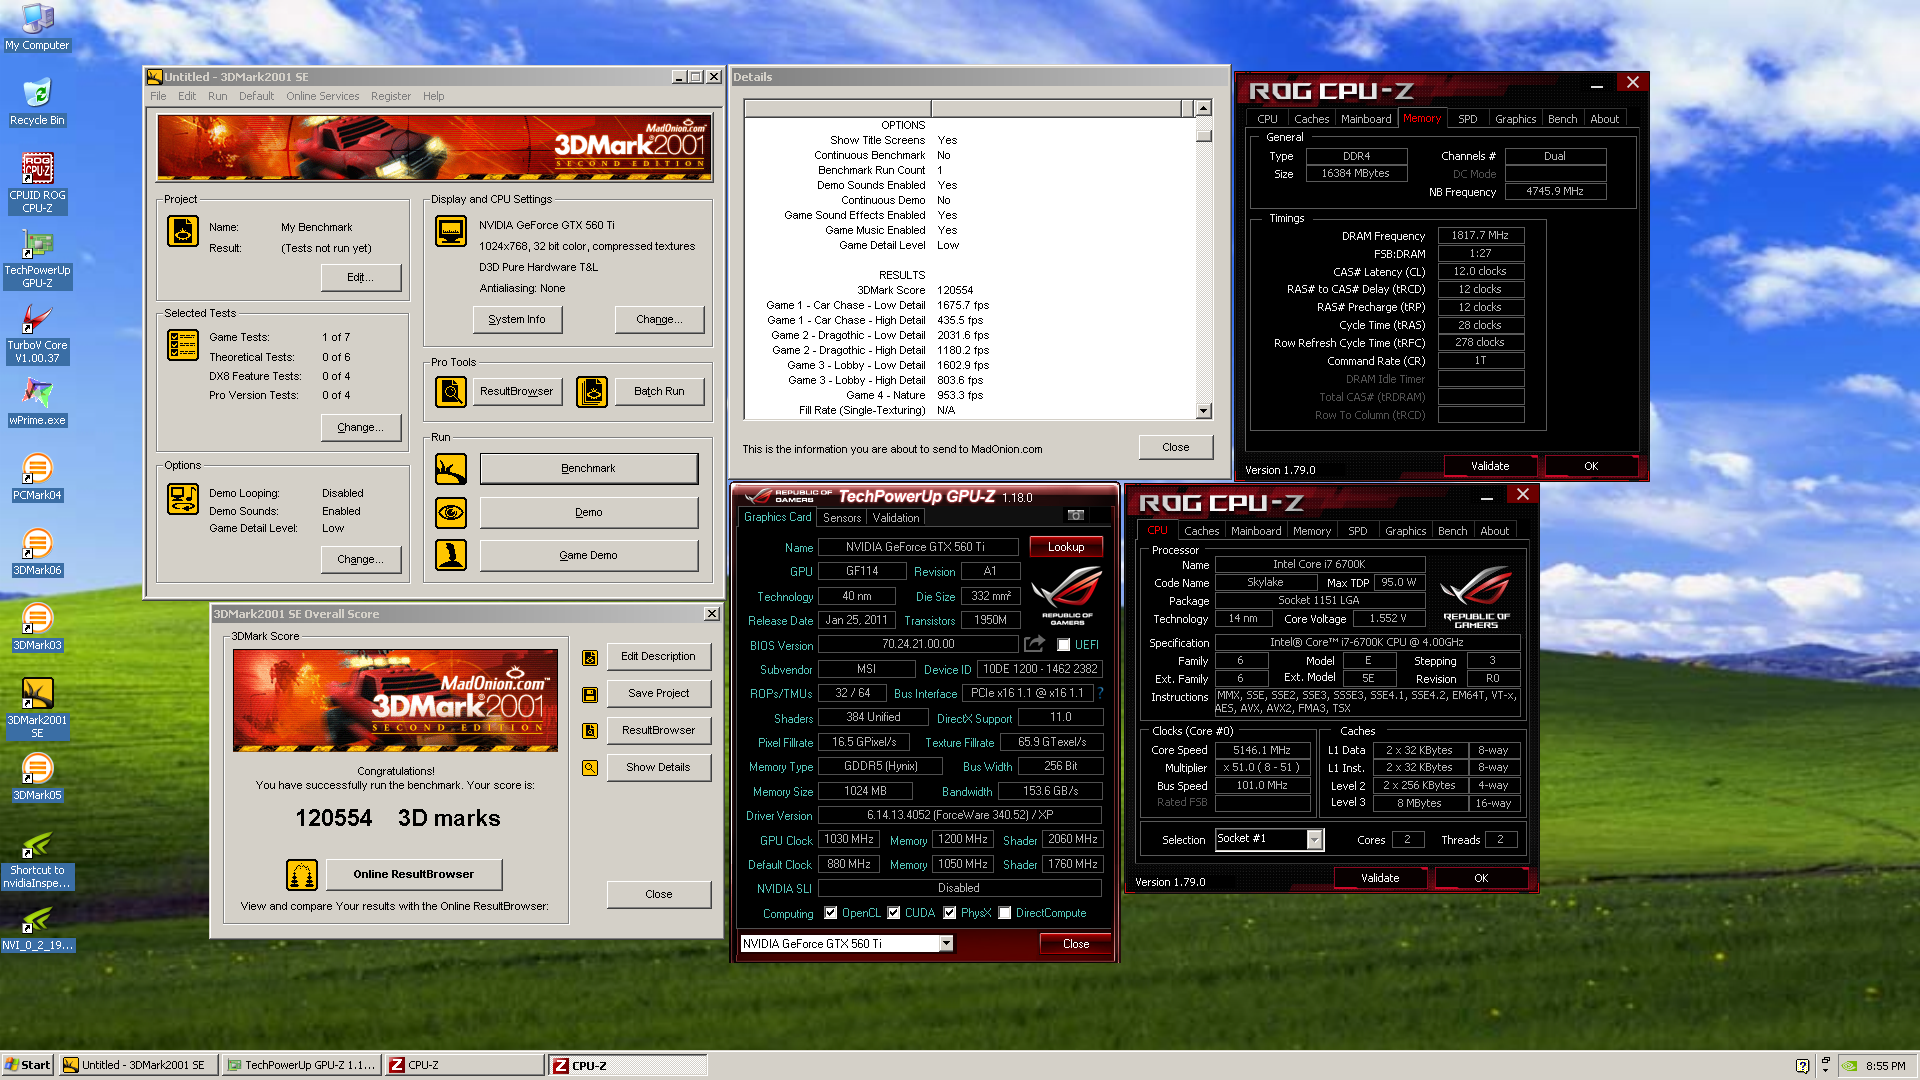Viewport: 1920px width, 1080px height.
Task: Launch 3DMark2001 SE desktop shortcut
Action: coord(37,708)
